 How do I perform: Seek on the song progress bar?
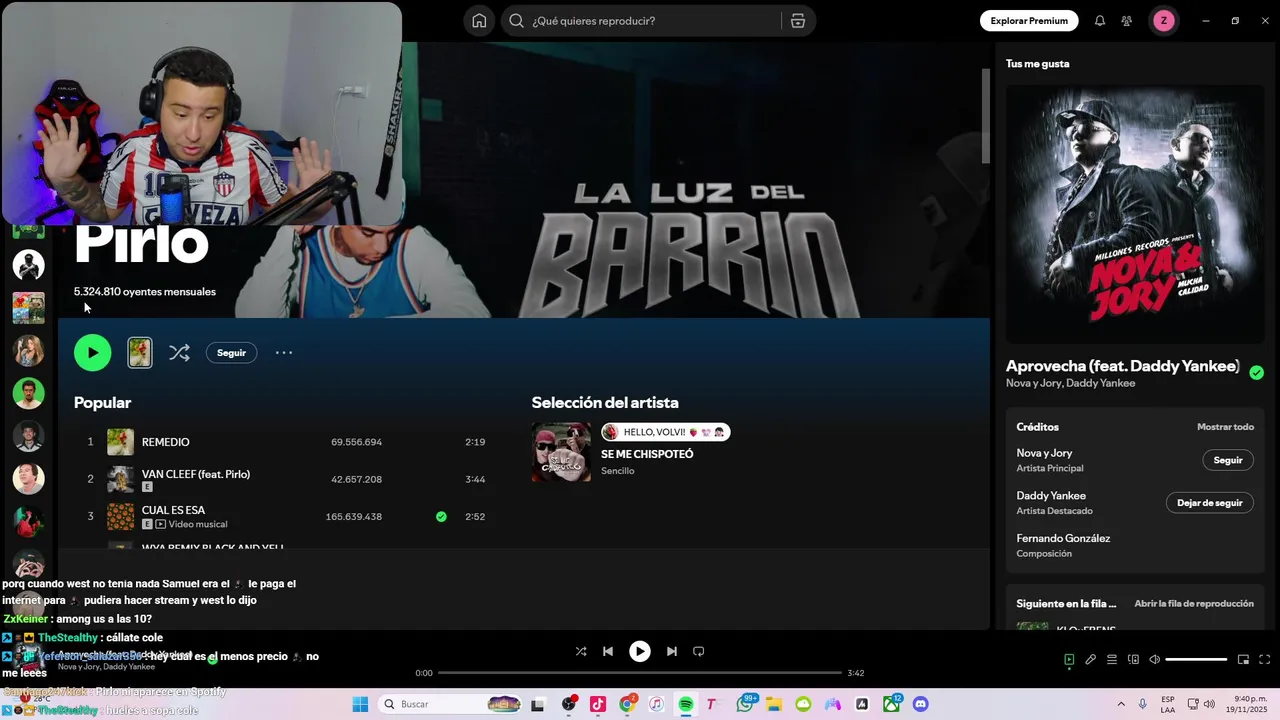point(640,673)
